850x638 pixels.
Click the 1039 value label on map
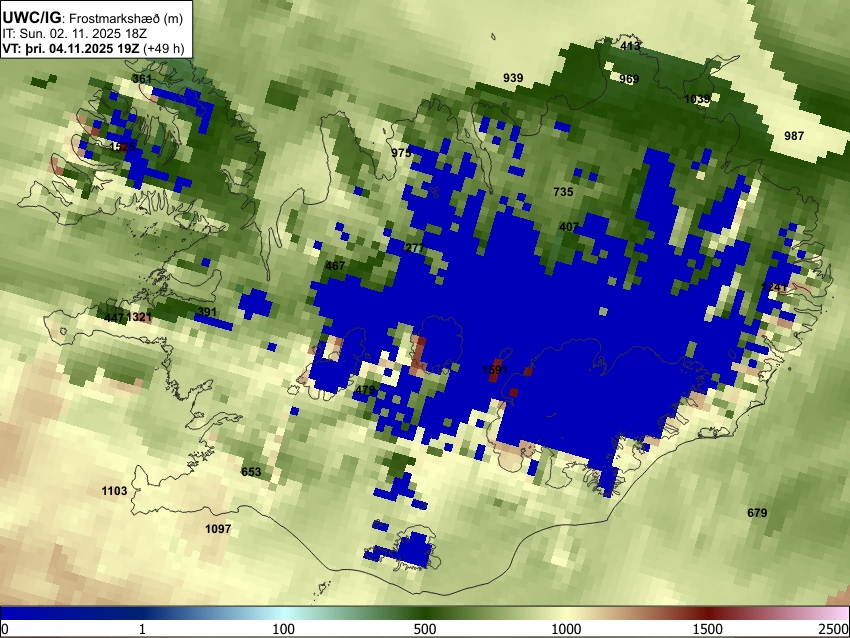click(697, 99)
